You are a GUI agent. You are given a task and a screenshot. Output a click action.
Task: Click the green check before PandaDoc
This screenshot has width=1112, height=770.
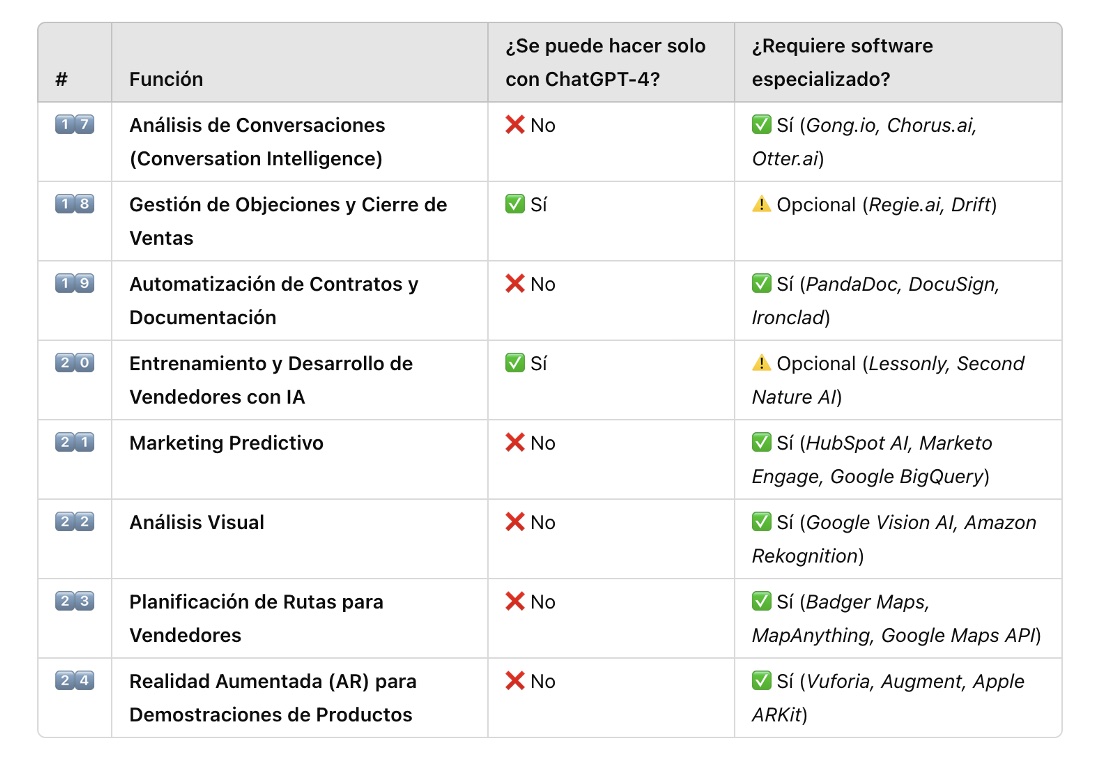(761, 284)
